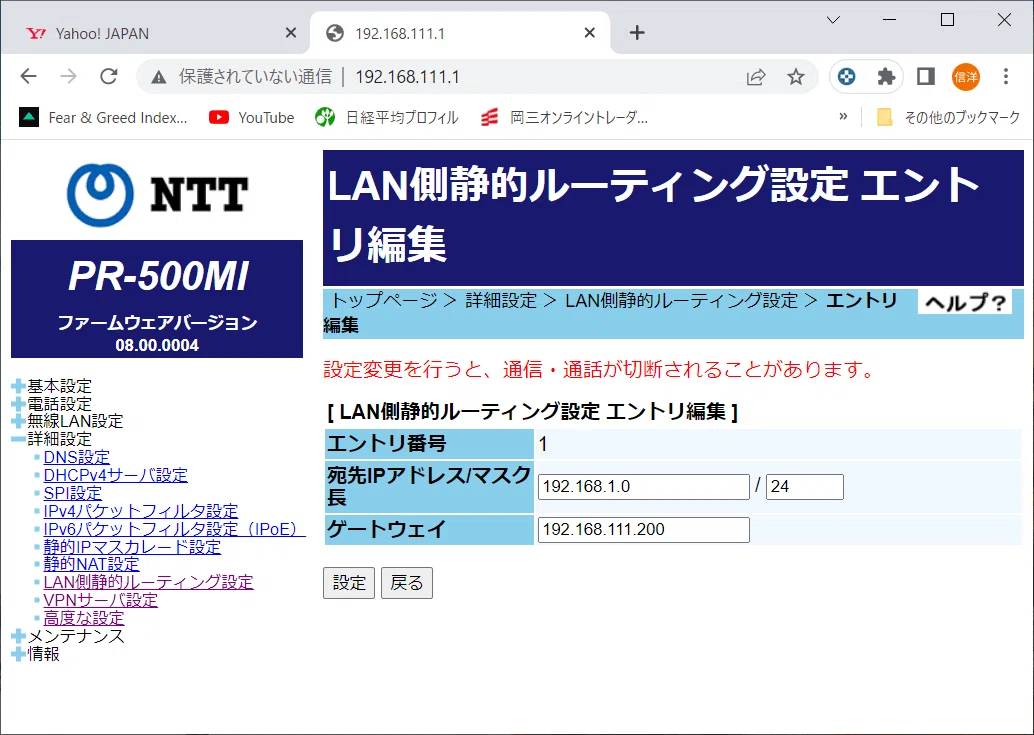Open IPv4パケットフィルタ設定 link
Screen dimensions: 1034x735
140,511
